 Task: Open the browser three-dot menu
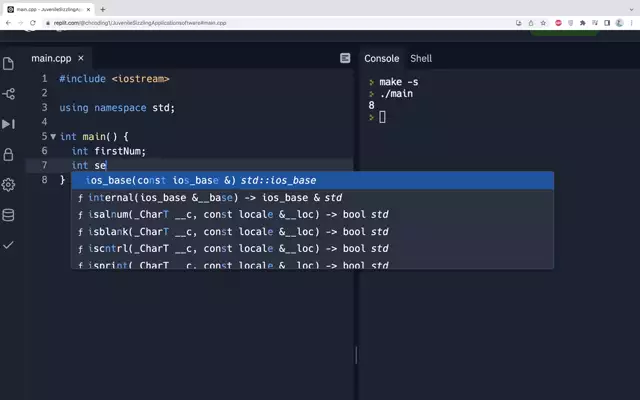click(x=632, y=23)
